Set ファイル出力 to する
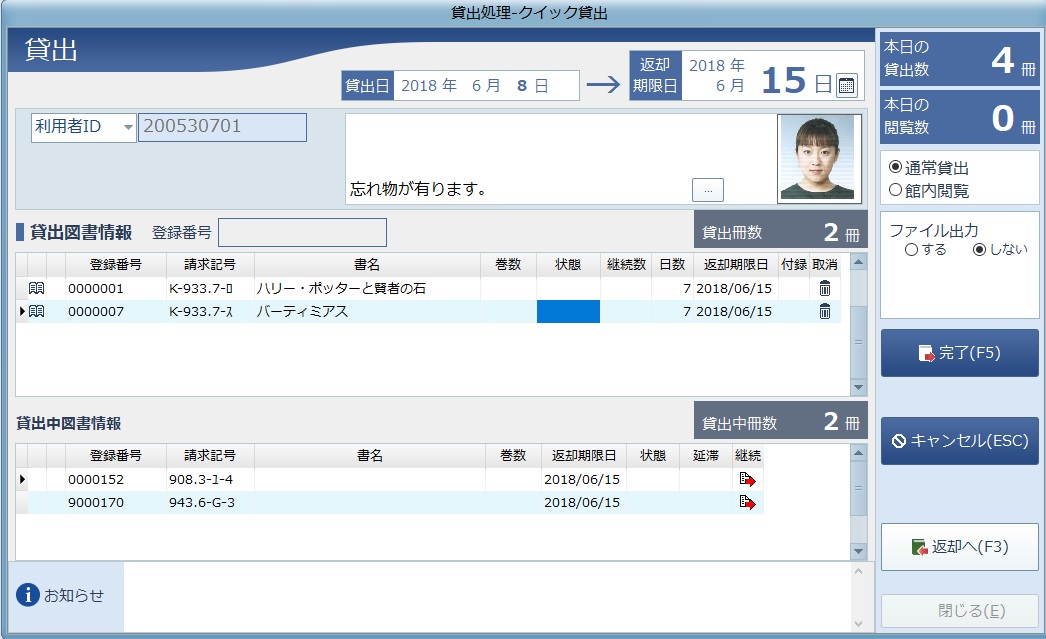The image size is (1046, 639). click(x=911, y=249)
